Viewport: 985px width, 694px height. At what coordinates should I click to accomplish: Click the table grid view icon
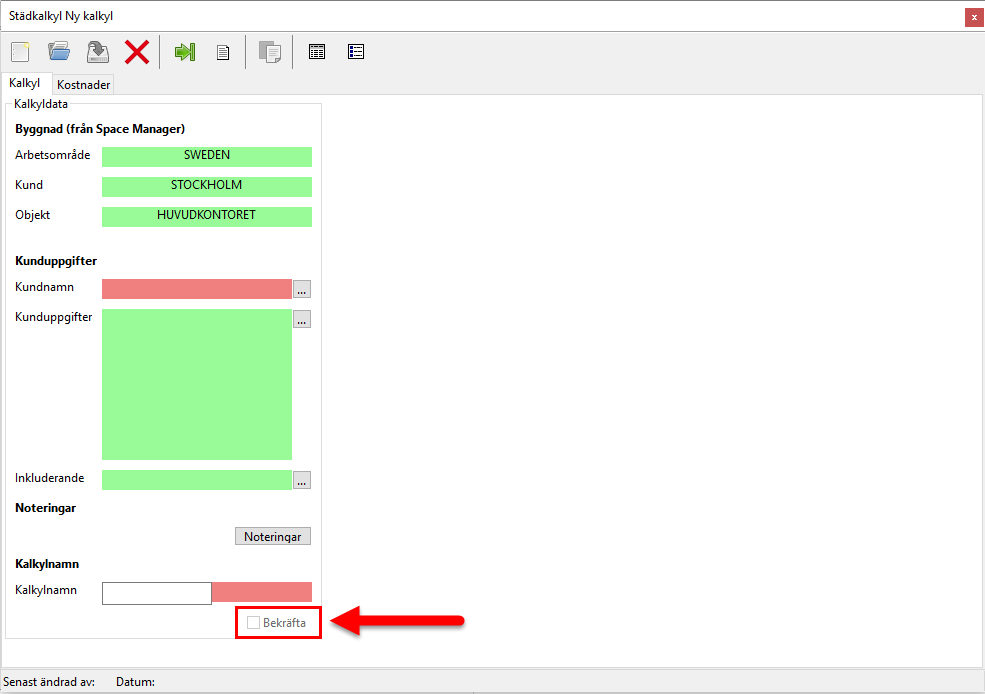pyautogui.click(x=317, y=52)
